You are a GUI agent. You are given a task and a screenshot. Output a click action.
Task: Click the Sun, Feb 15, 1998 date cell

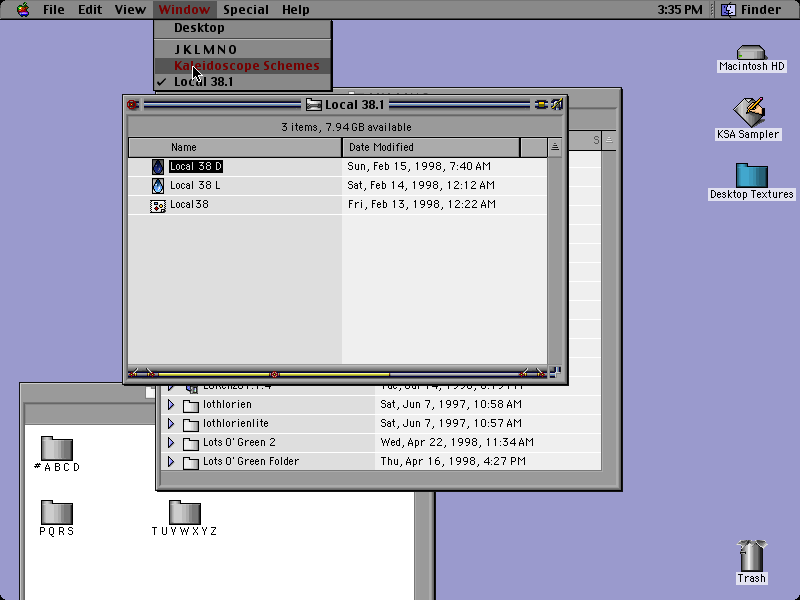tap(419, 166)
